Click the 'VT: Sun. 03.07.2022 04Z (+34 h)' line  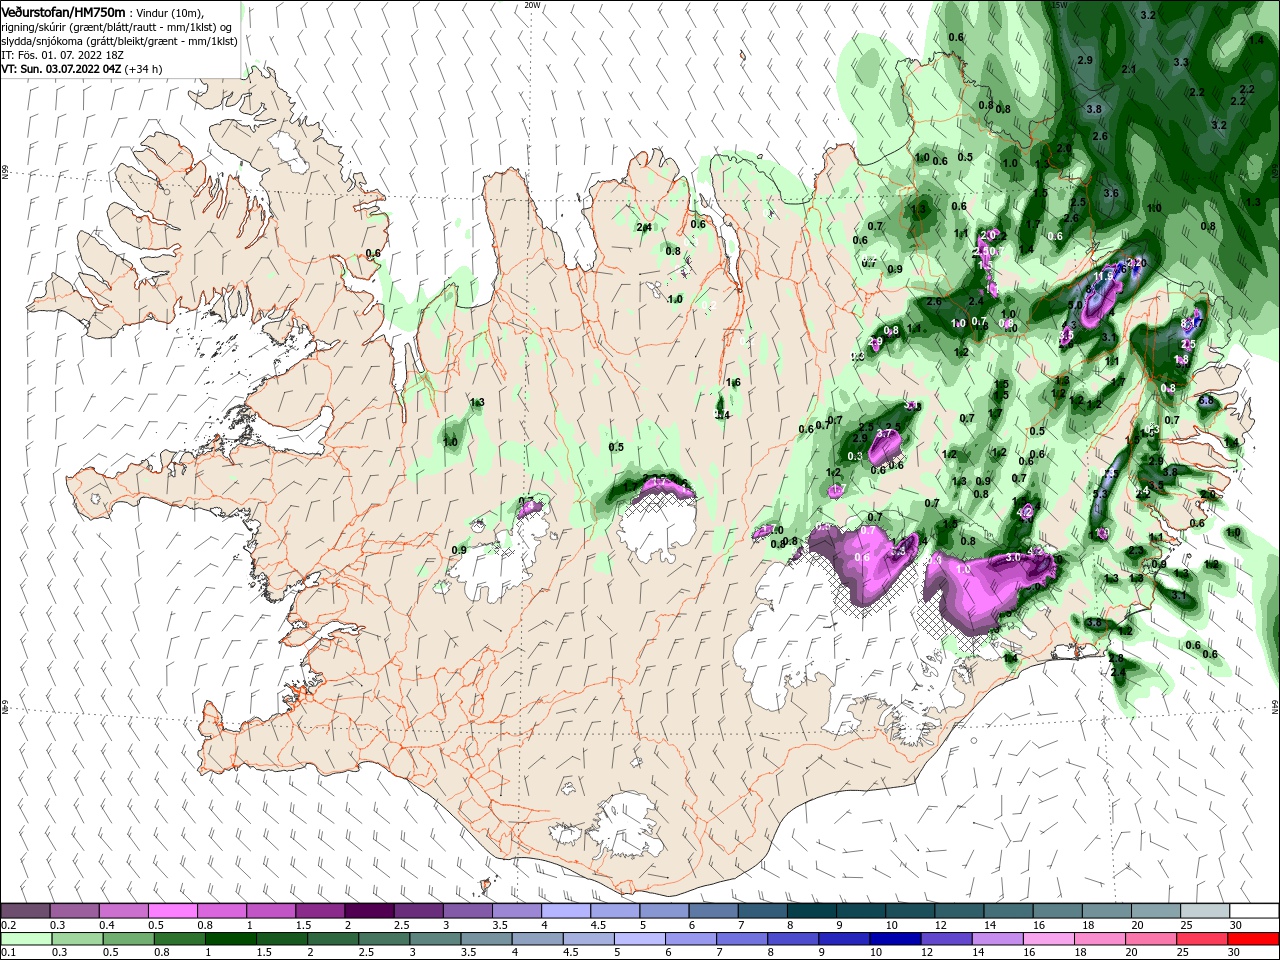click(x=82, y=69)
